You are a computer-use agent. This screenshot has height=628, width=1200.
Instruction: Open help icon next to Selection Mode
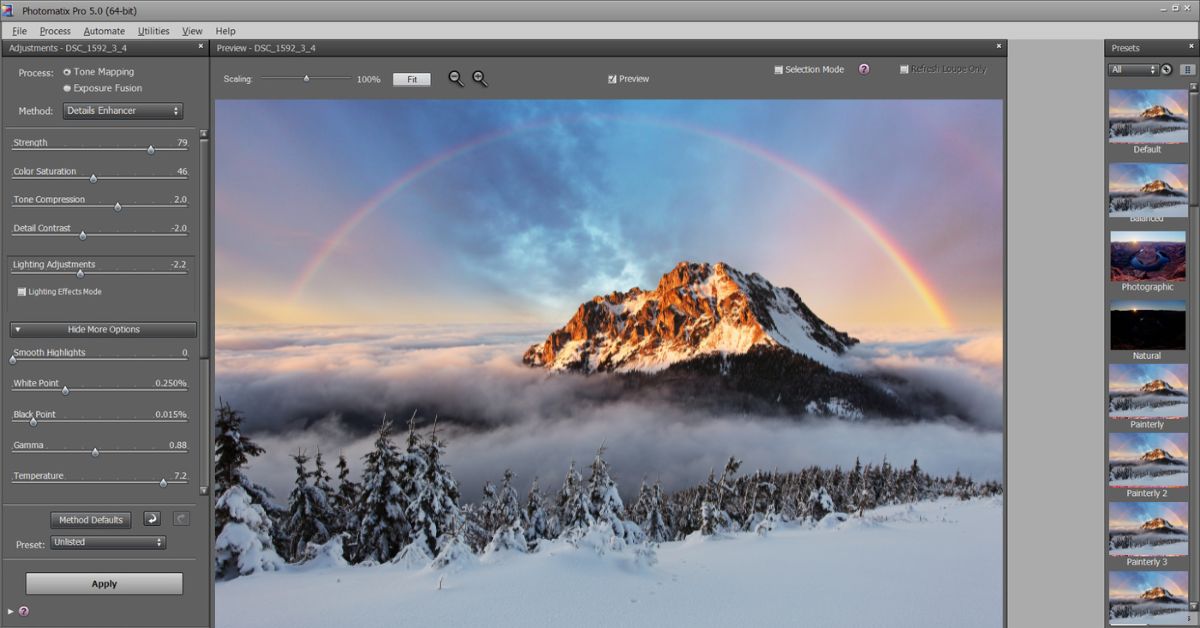864,70
